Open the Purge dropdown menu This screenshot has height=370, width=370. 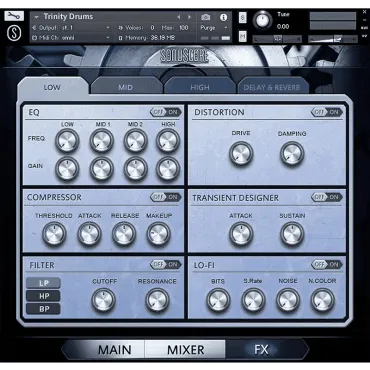[x=214, y=28]
